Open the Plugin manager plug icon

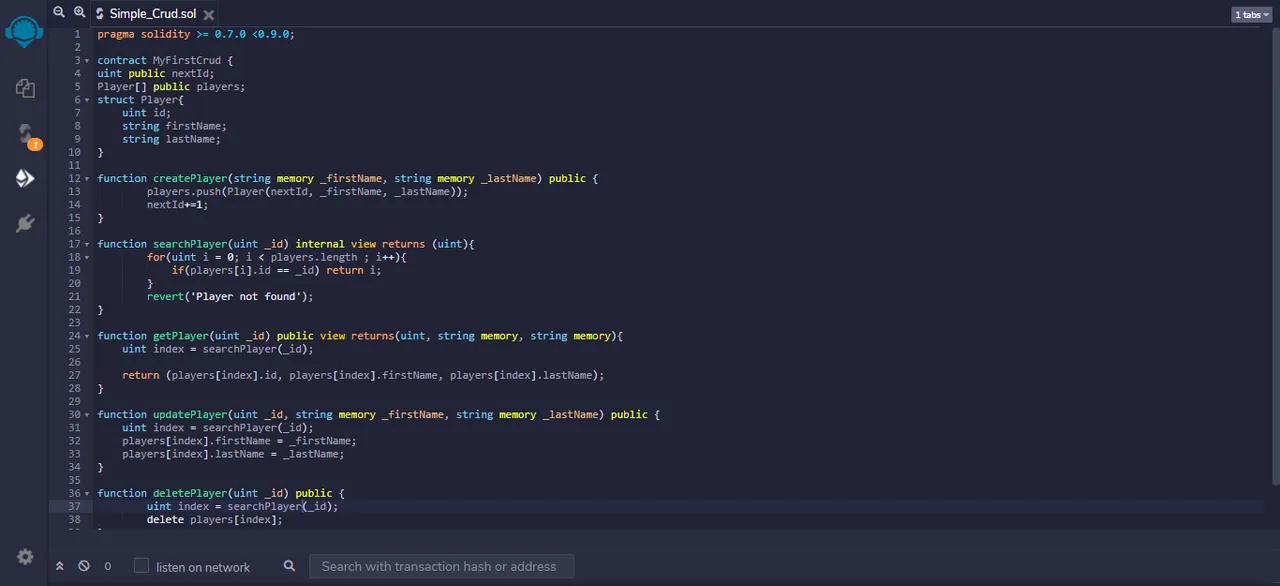[x=25, y=223]
